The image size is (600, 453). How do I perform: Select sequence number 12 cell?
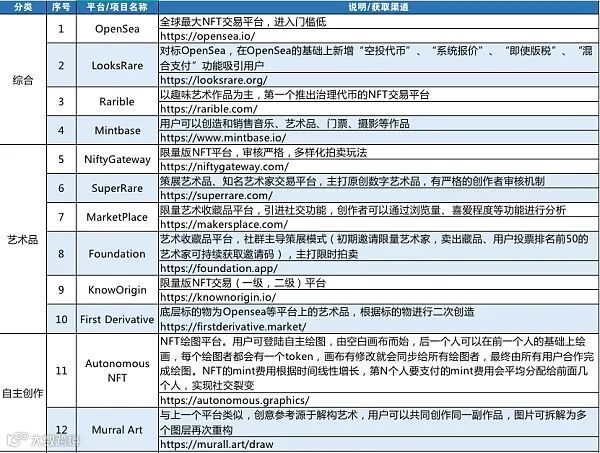coord(61,430)
